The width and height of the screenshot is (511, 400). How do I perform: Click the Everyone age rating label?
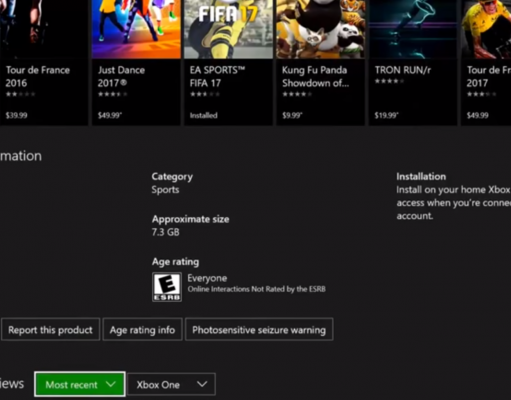click(x=207, y=278)
